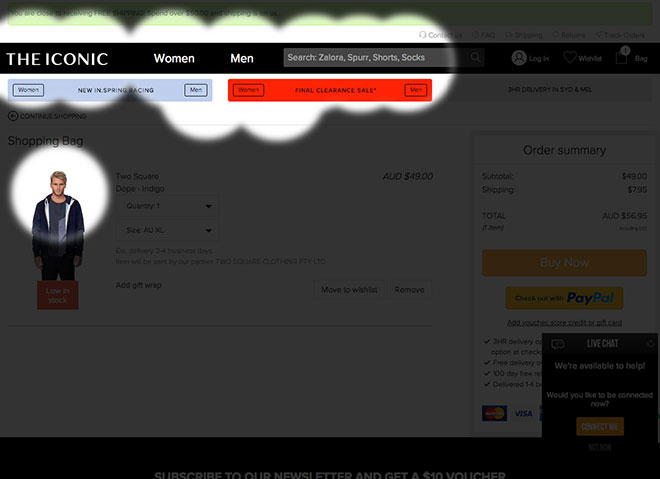
Task: Expand the Quantity dropdown
Action: point(168,206)
